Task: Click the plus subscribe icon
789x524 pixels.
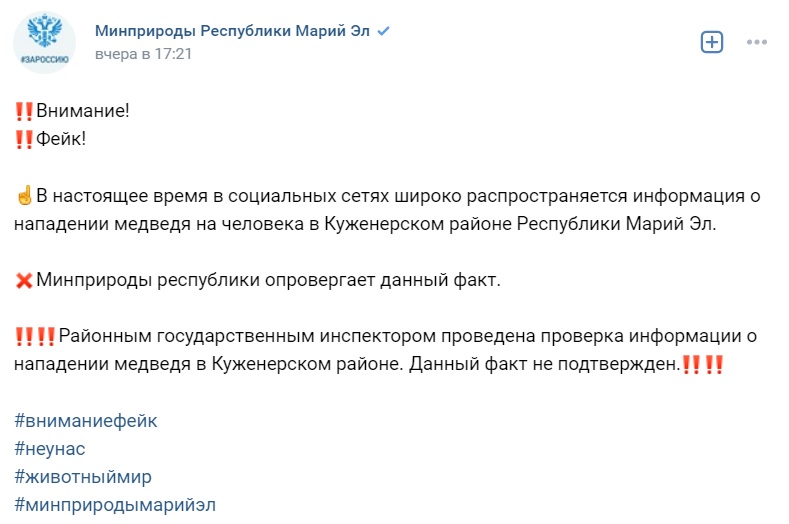Action: [x=712, y=42]
